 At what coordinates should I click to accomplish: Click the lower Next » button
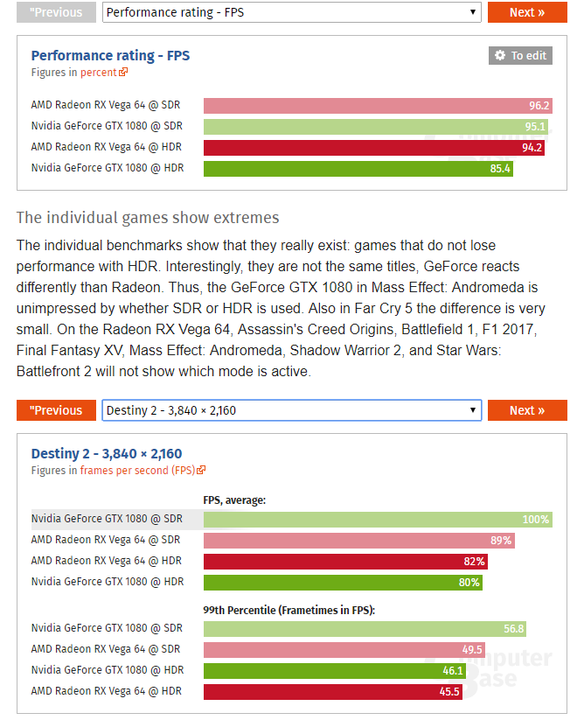[x=527, y=410]
